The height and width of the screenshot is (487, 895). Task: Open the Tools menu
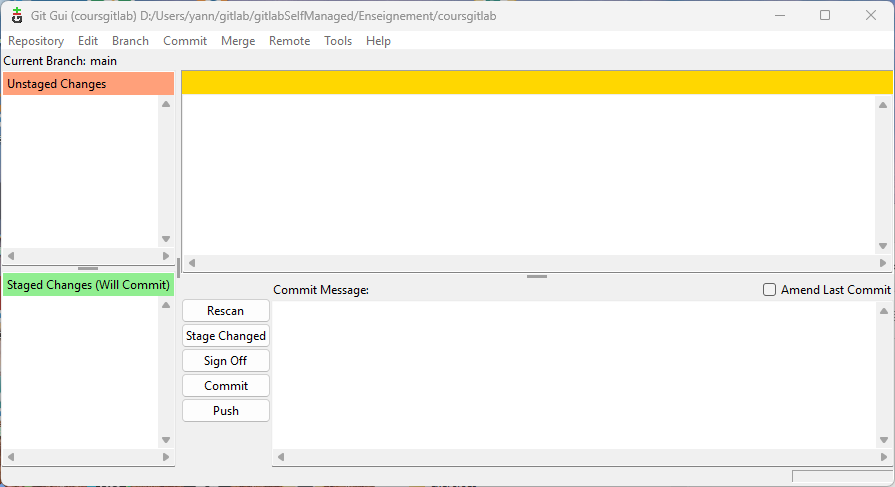click(x=338, y=41)
